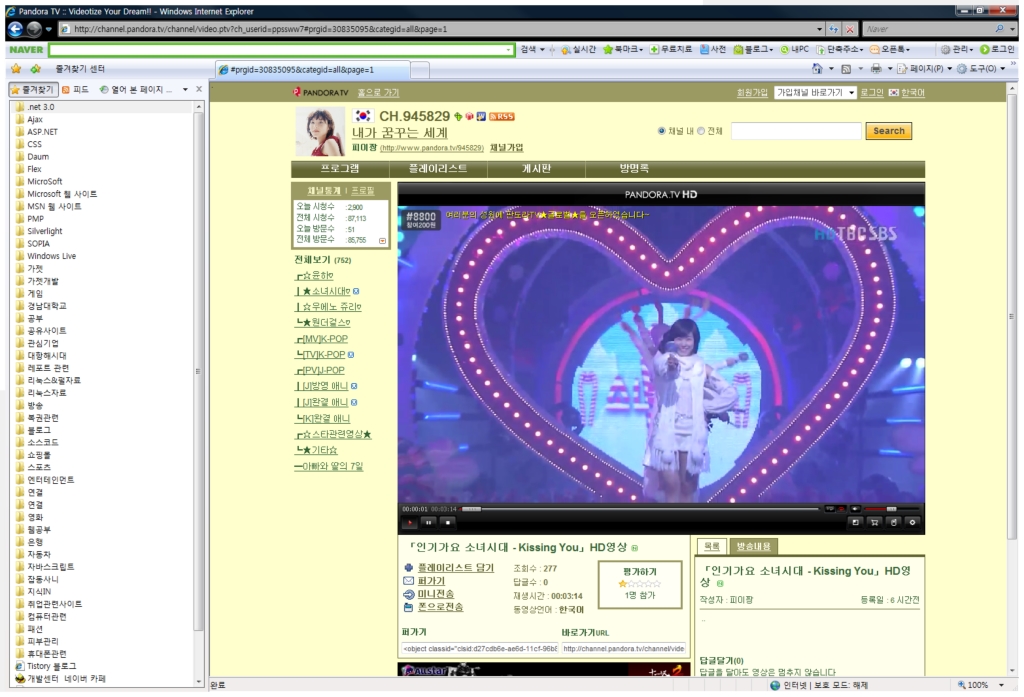1024x697 pixels.
Task: Click the 플레이리스트 담기 link
Action: click(456, 568)
